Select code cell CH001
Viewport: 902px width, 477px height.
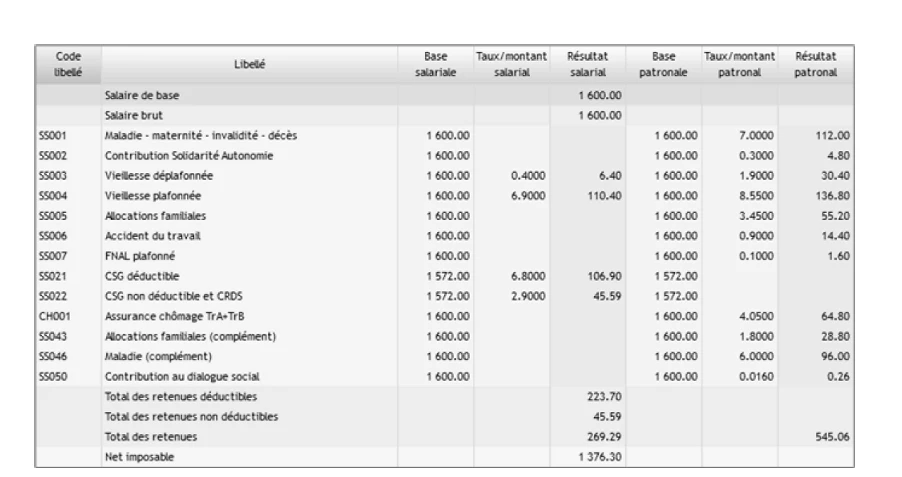[x=54, y=317]
